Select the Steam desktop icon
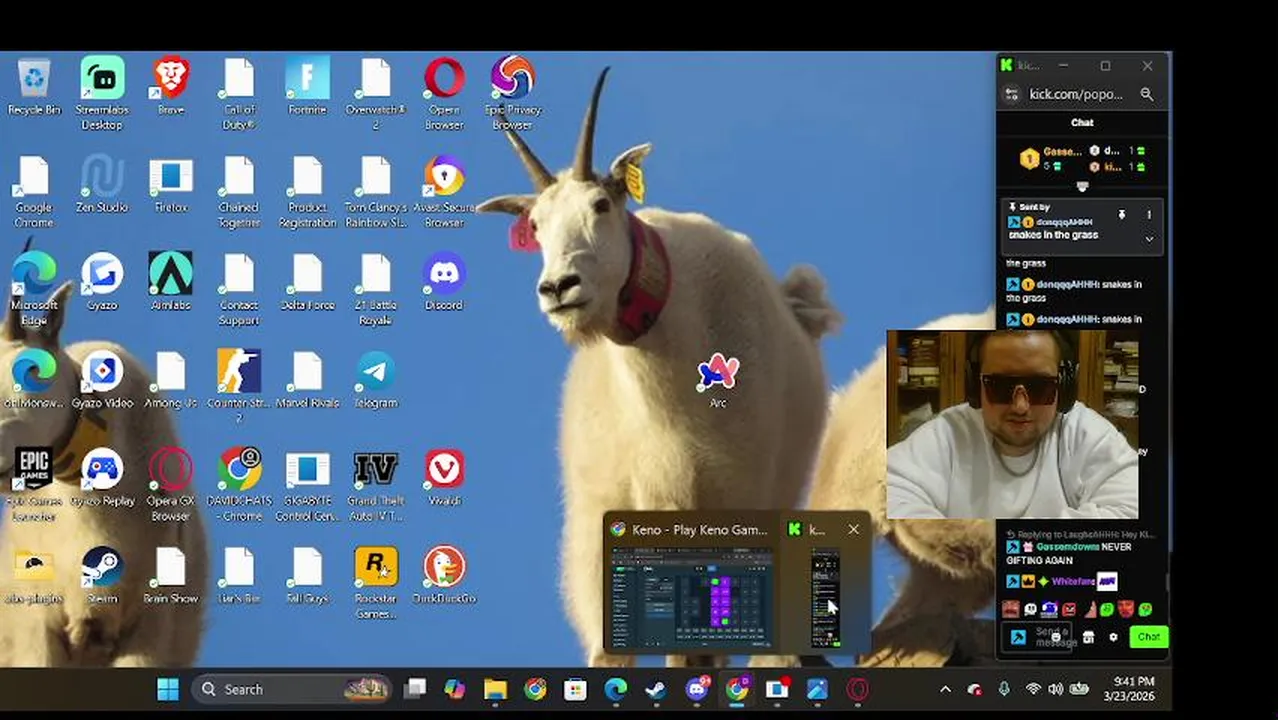The image size is (1278, 720). click(102, 576)
